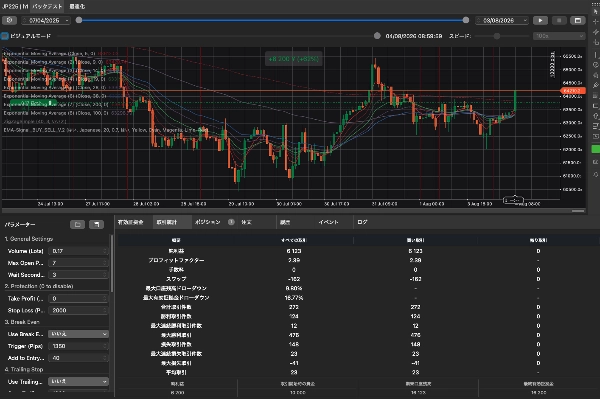
Task: Click the '3. Break Even' section header
Action: click(22, 322)
